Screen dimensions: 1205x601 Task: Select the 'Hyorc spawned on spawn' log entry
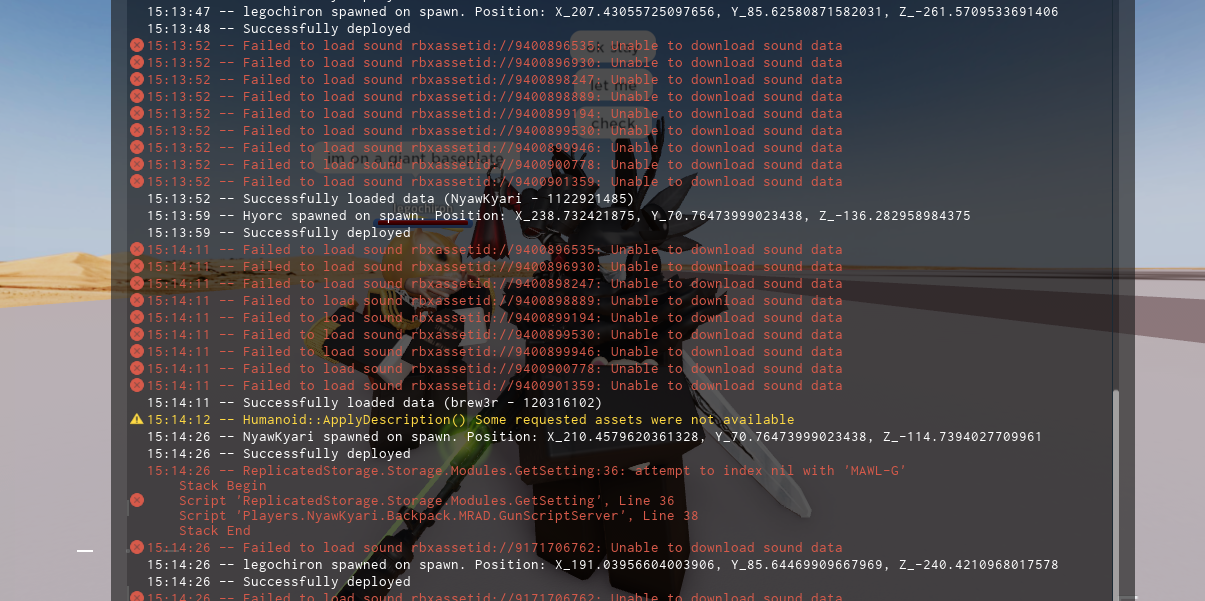[558, 215]
